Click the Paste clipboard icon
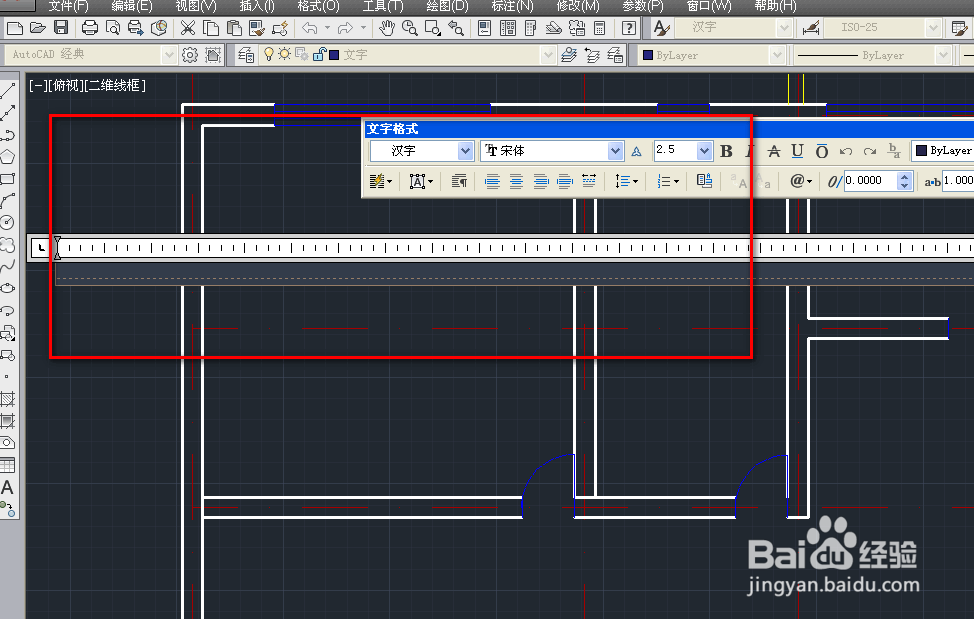974x619 pixels. point(234,28)
